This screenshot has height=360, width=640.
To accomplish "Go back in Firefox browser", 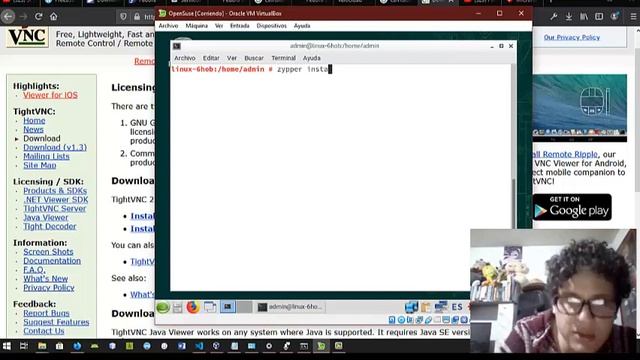I will (x=8, y=17).
